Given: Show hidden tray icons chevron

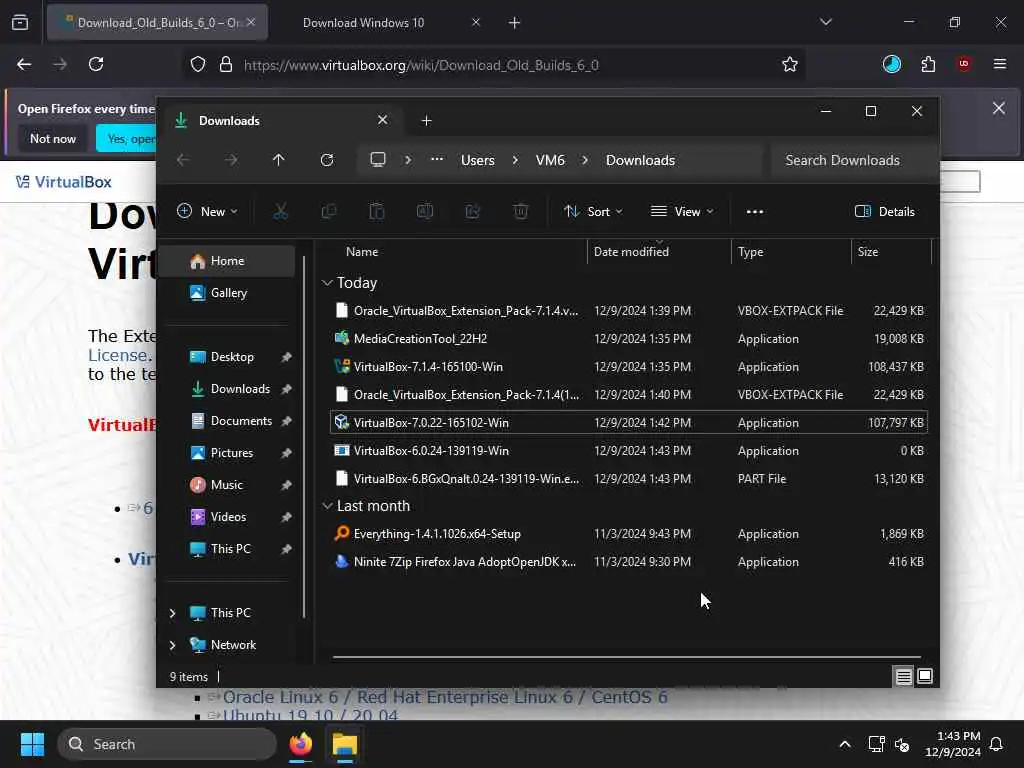Looking at the screenshot, I should click(844, 744).
